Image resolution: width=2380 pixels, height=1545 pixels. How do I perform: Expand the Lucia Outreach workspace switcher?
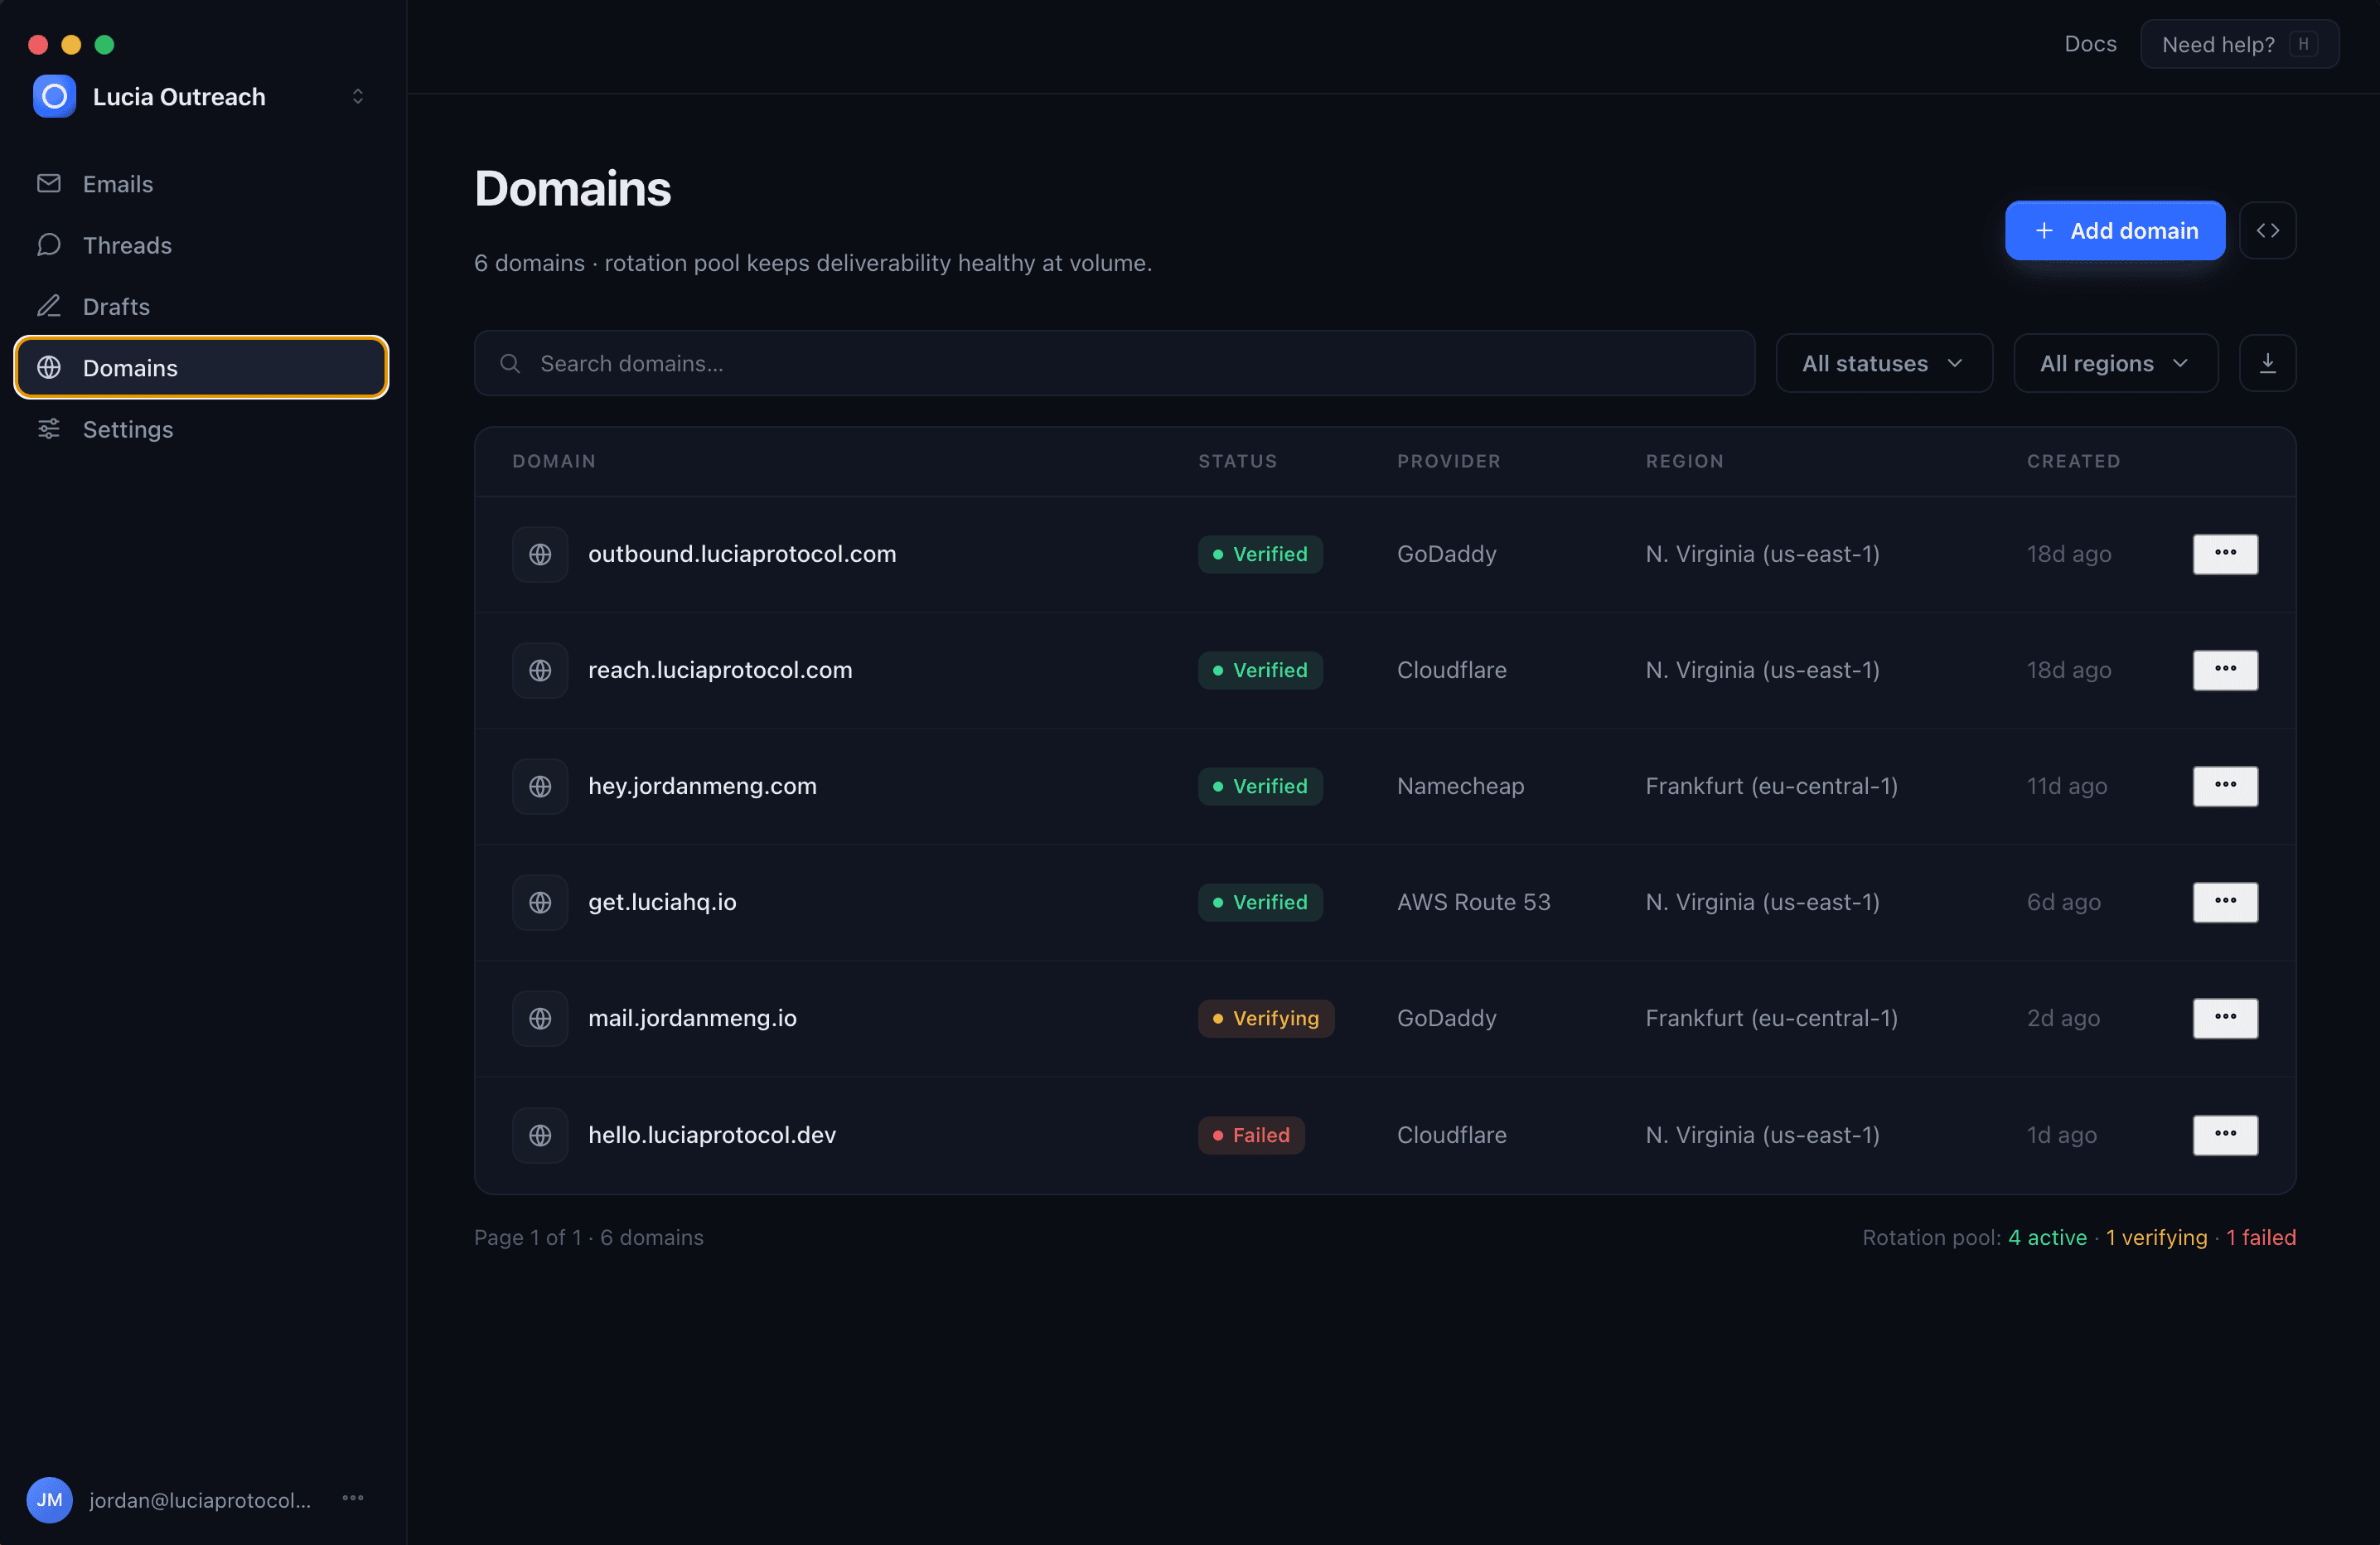[357, 96]
